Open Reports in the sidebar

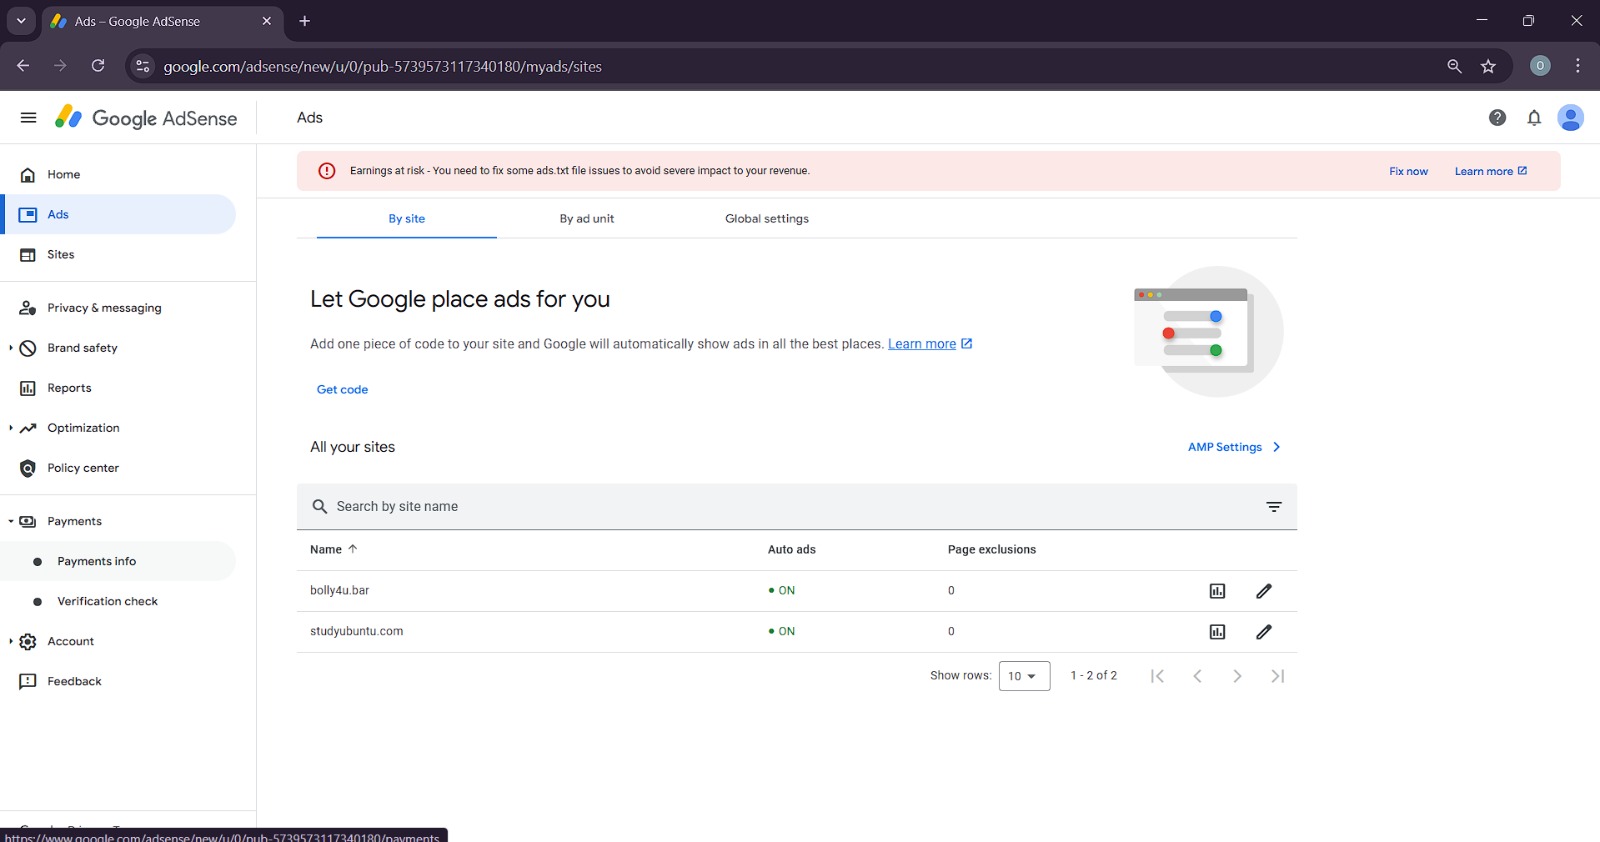(120, 388)
